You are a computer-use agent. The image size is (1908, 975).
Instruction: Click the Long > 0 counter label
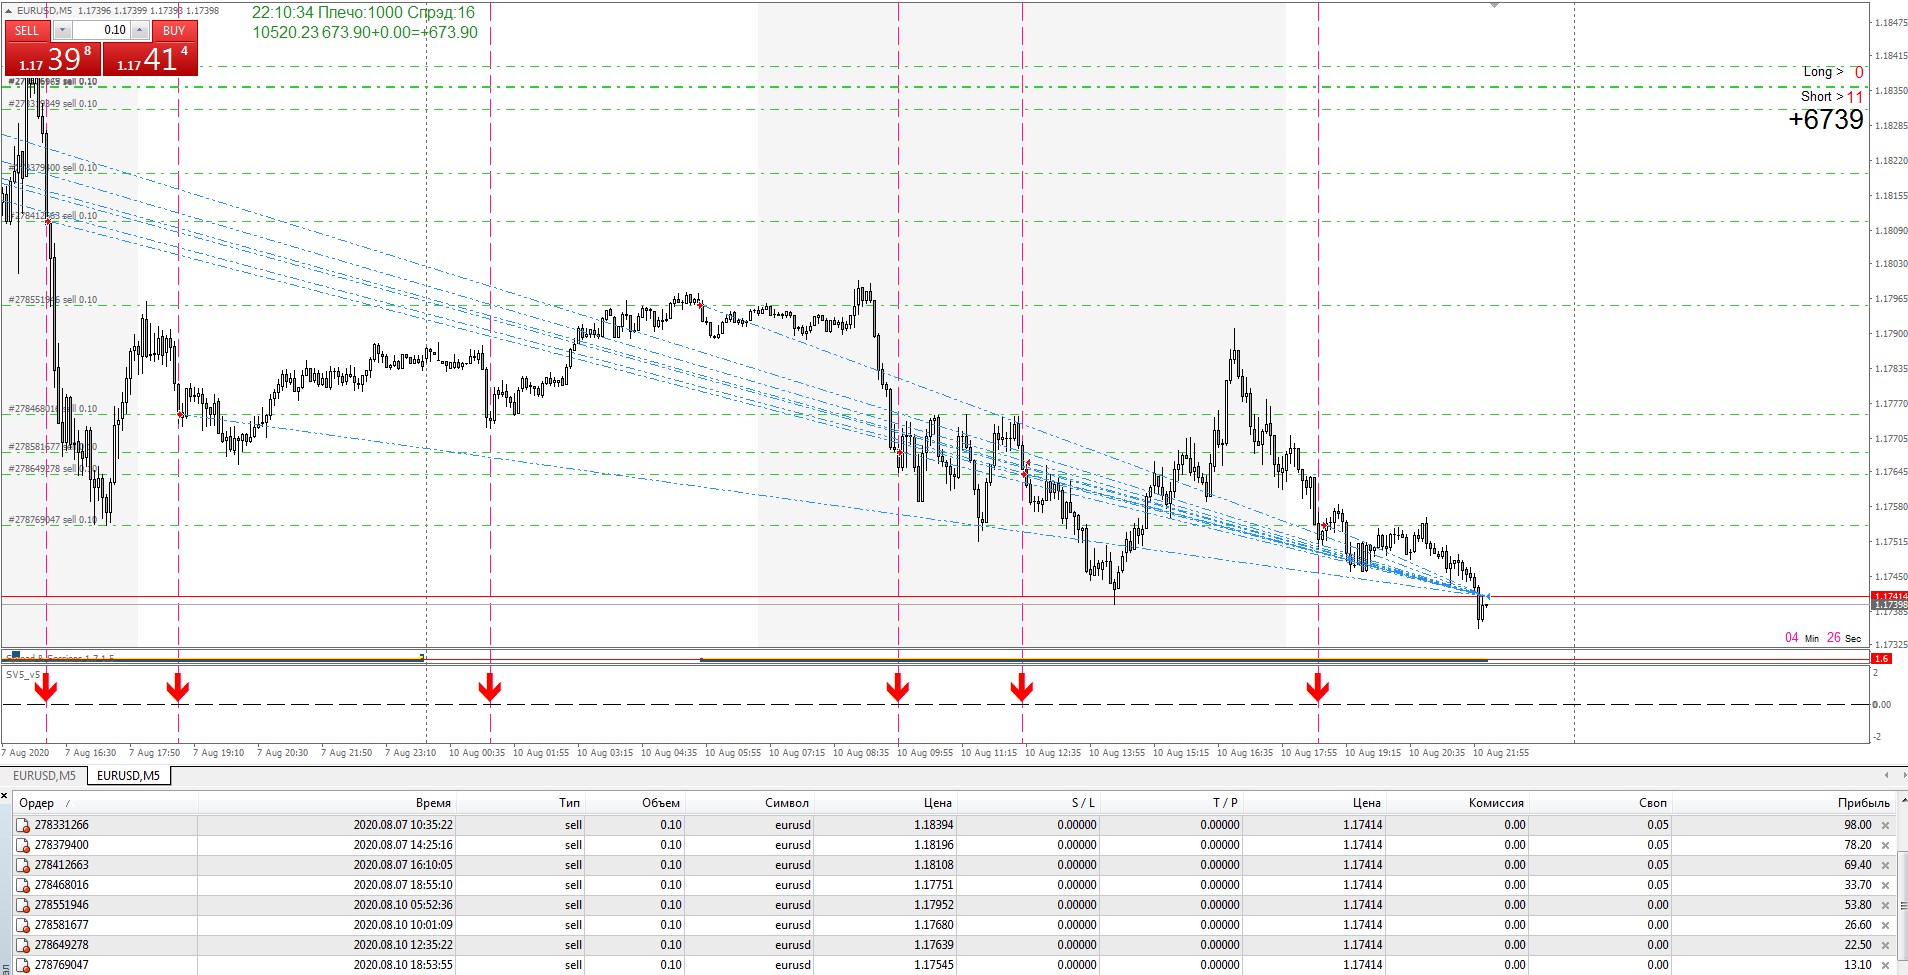[1833, 72]
